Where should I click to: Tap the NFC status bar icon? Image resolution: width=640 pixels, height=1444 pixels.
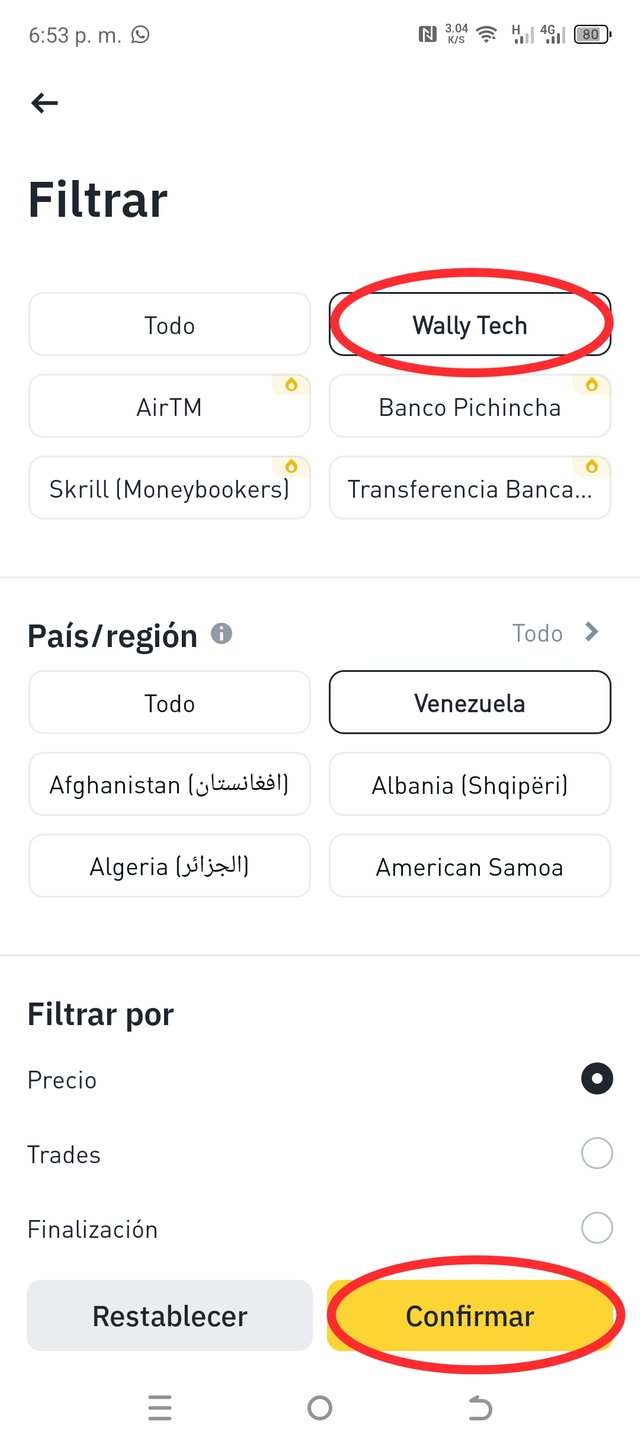pos(427,35)
